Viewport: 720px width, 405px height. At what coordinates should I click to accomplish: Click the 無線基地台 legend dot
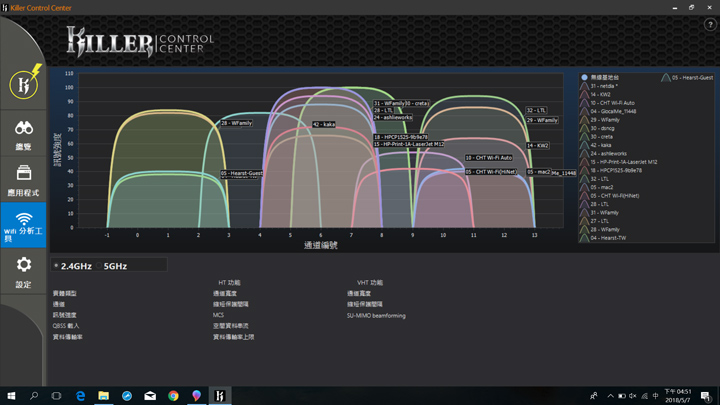(x=585, y=78)
